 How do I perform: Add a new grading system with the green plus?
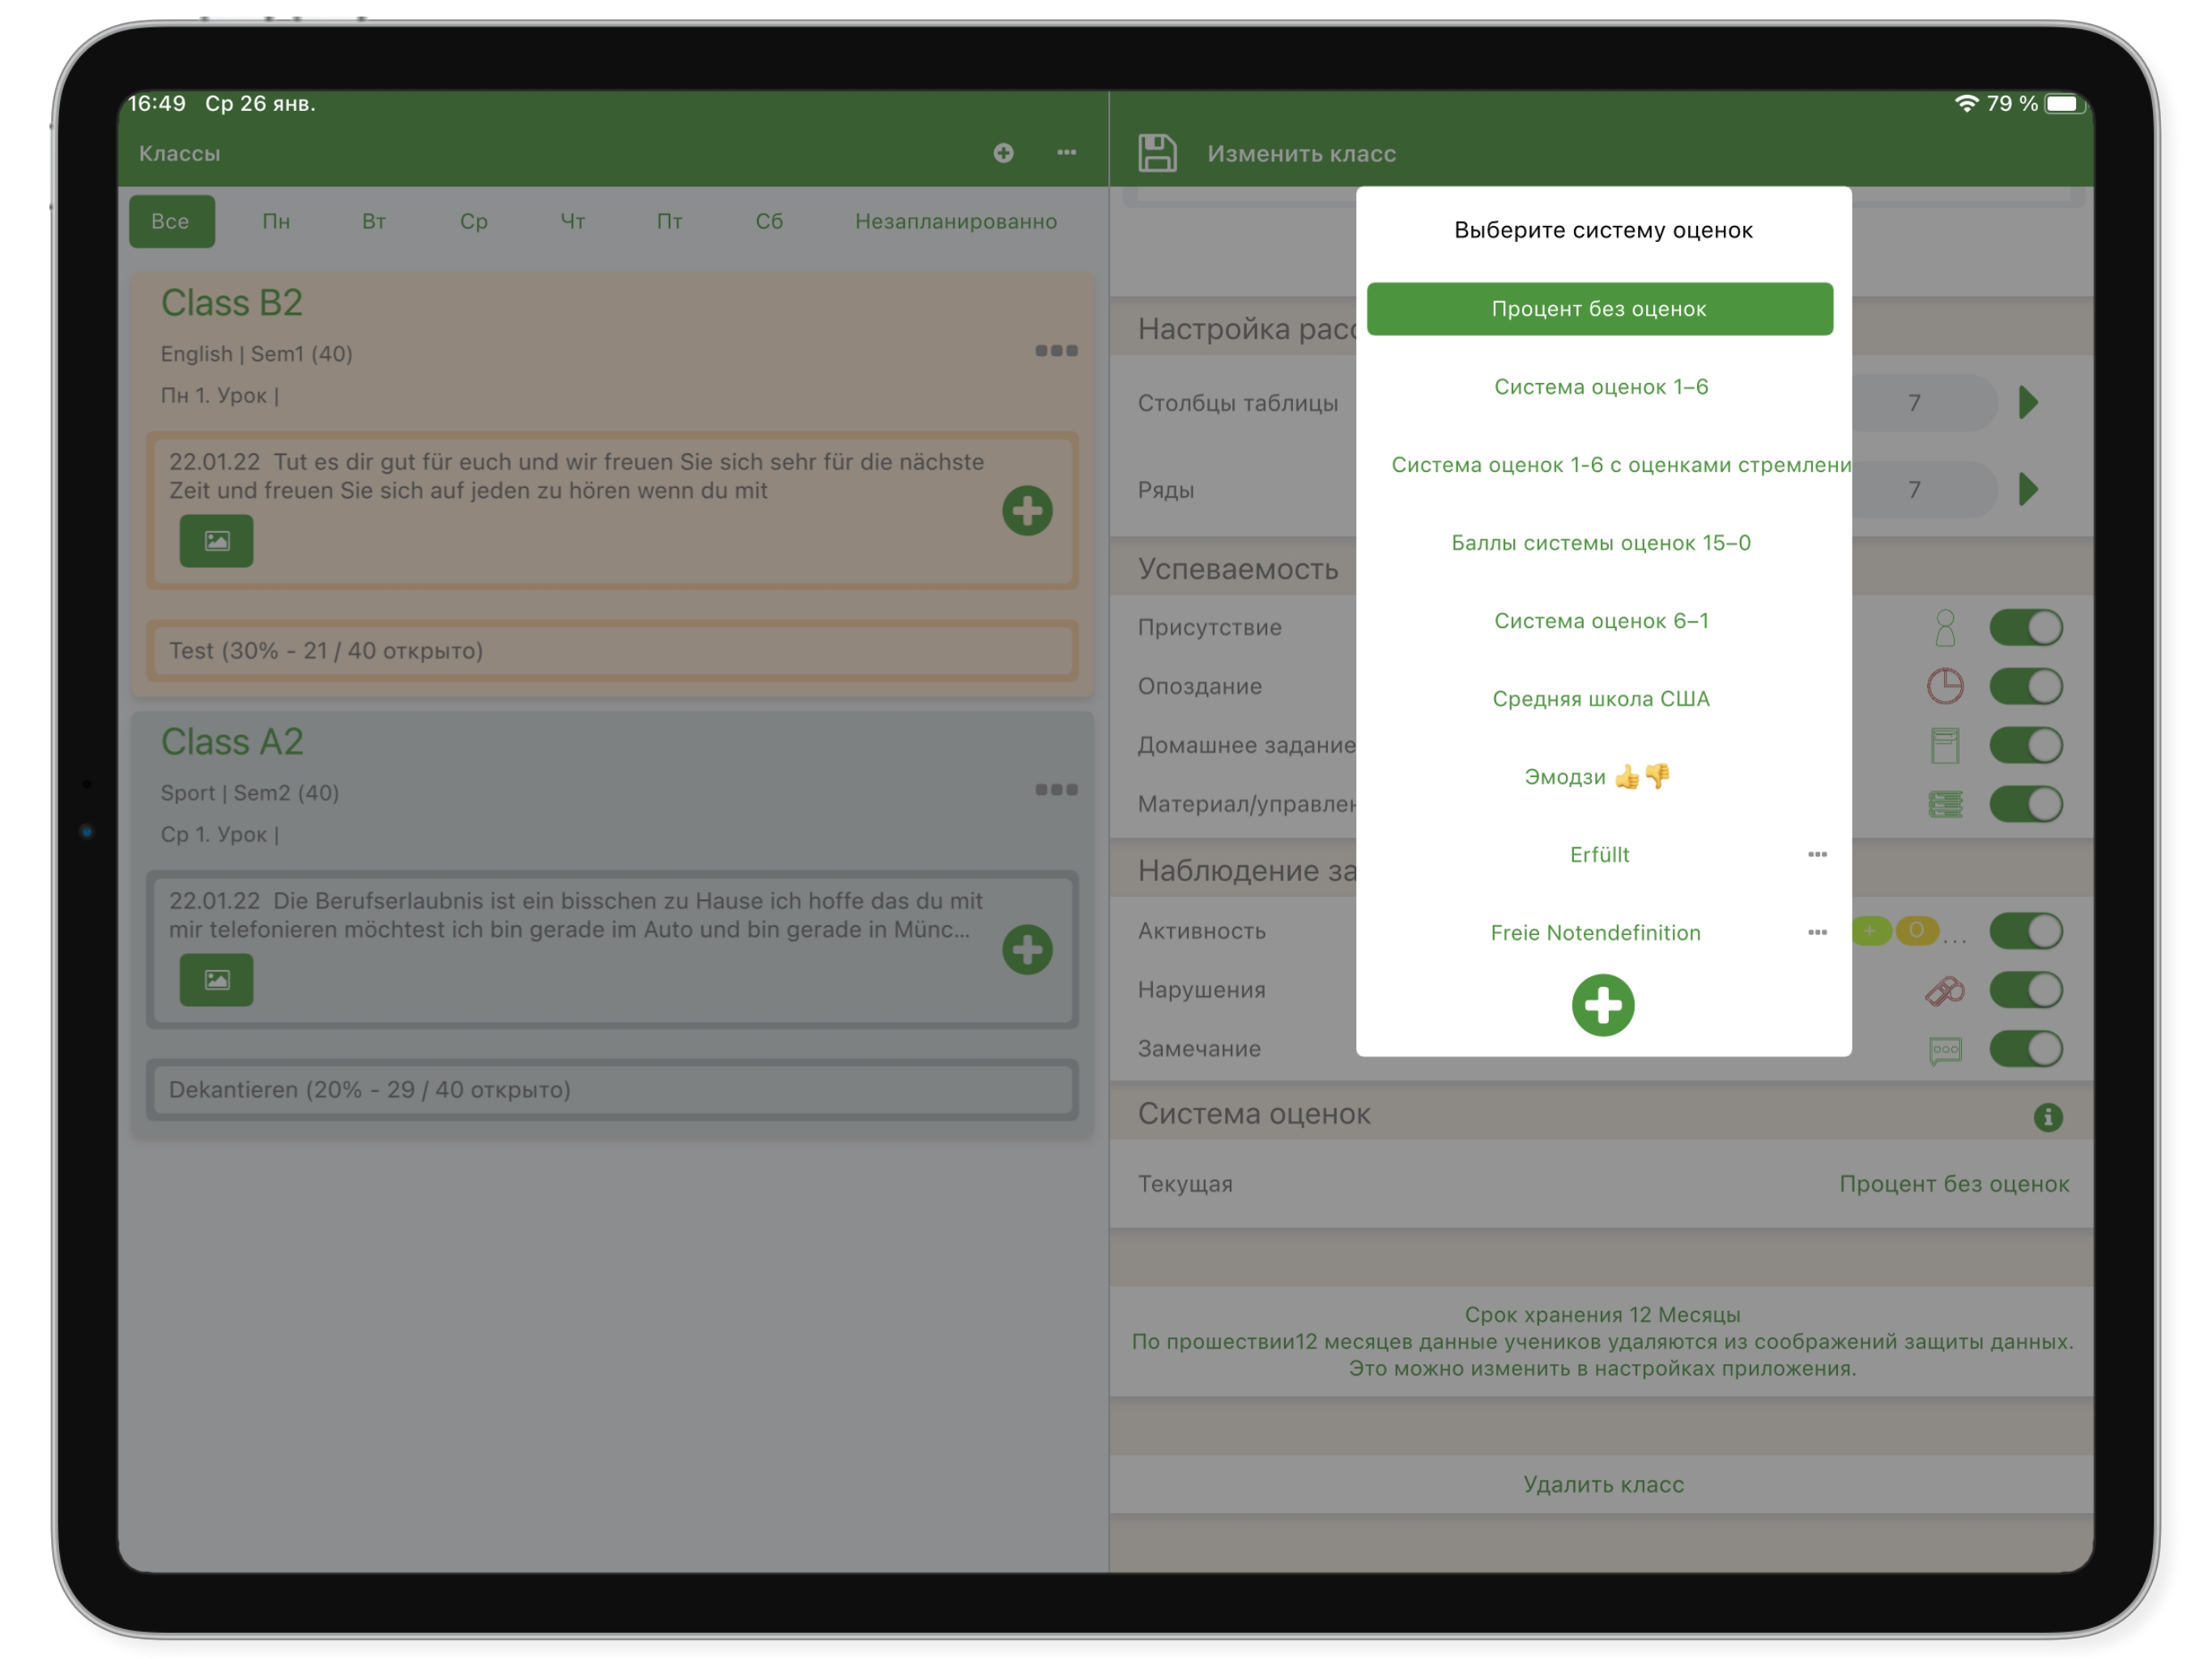(1602, 1005)
